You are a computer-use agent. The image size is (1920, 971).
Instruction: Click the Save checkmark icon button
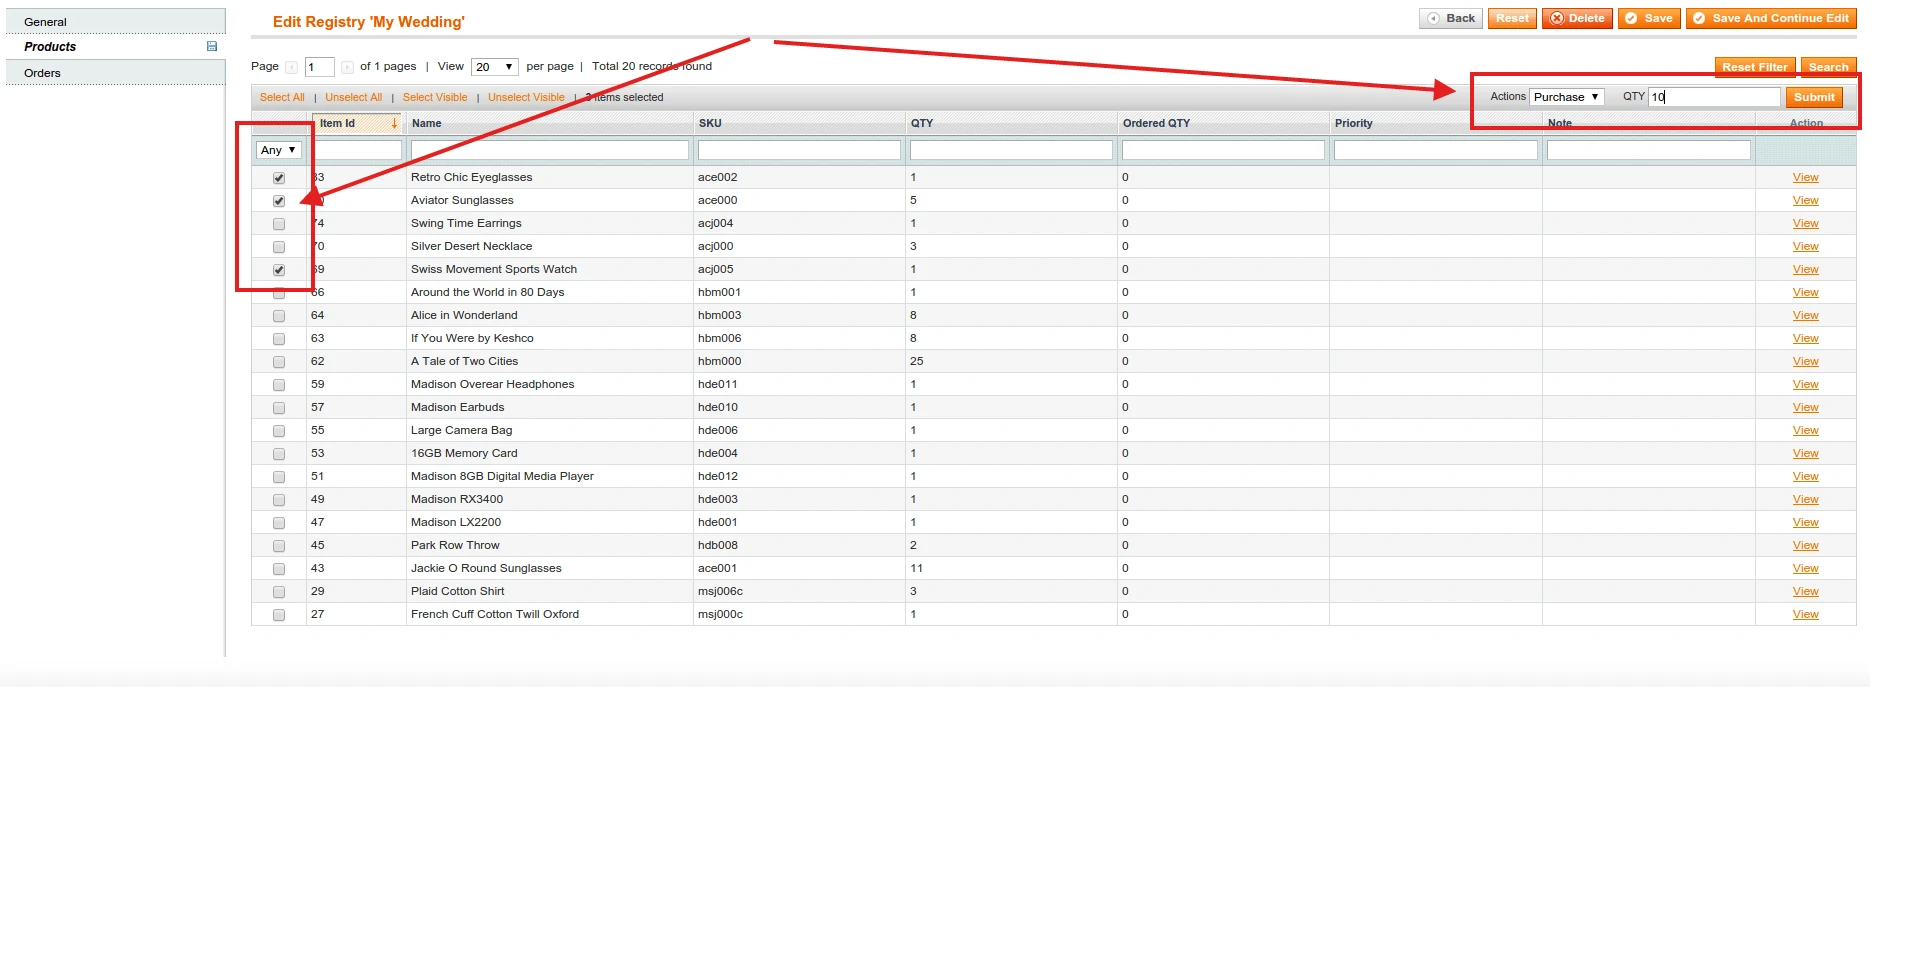1632,18
